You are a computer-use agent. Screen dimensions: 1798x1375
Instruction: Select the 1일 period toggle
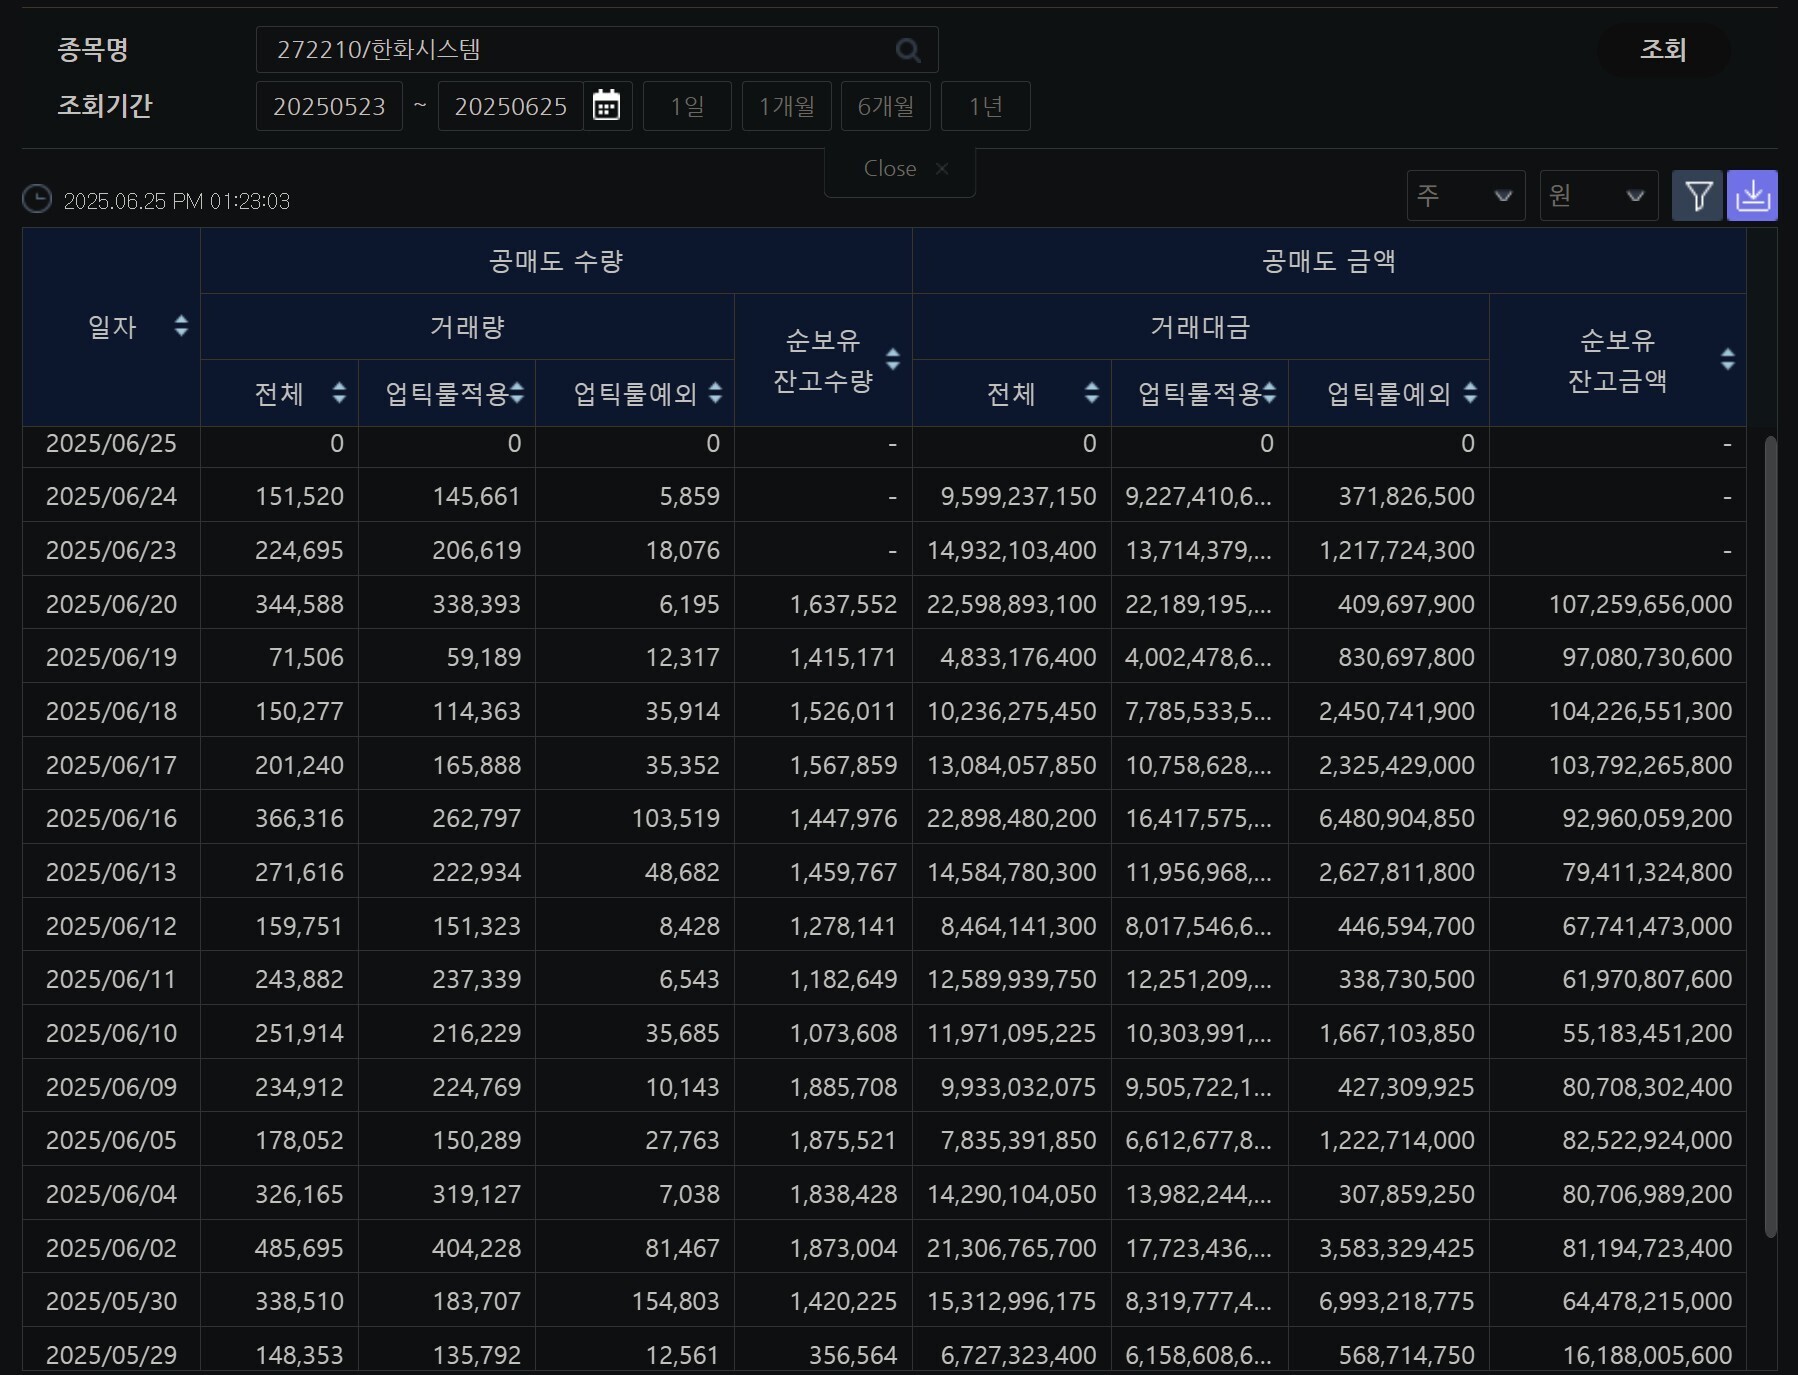point(687,106)
